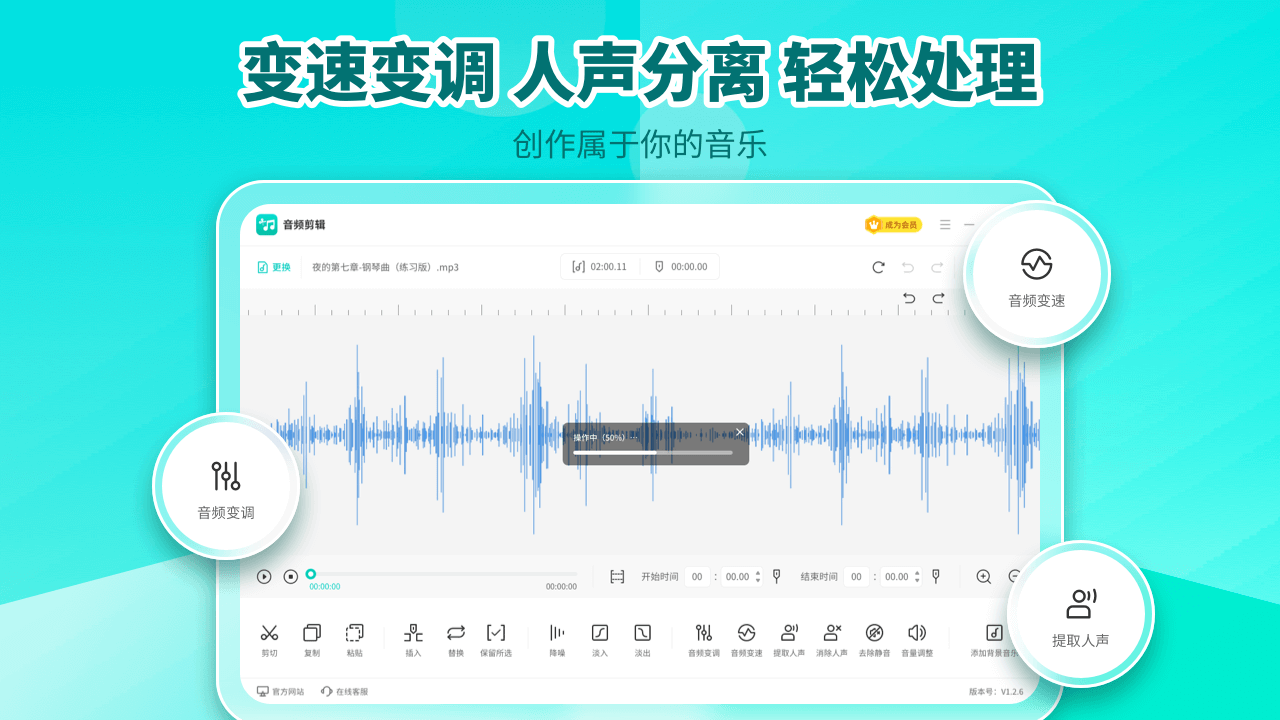The image size is (1280, 720).
Task: Adjust the 开始时间 seconds stepper arrows
Action: click(x=758, y=576)
